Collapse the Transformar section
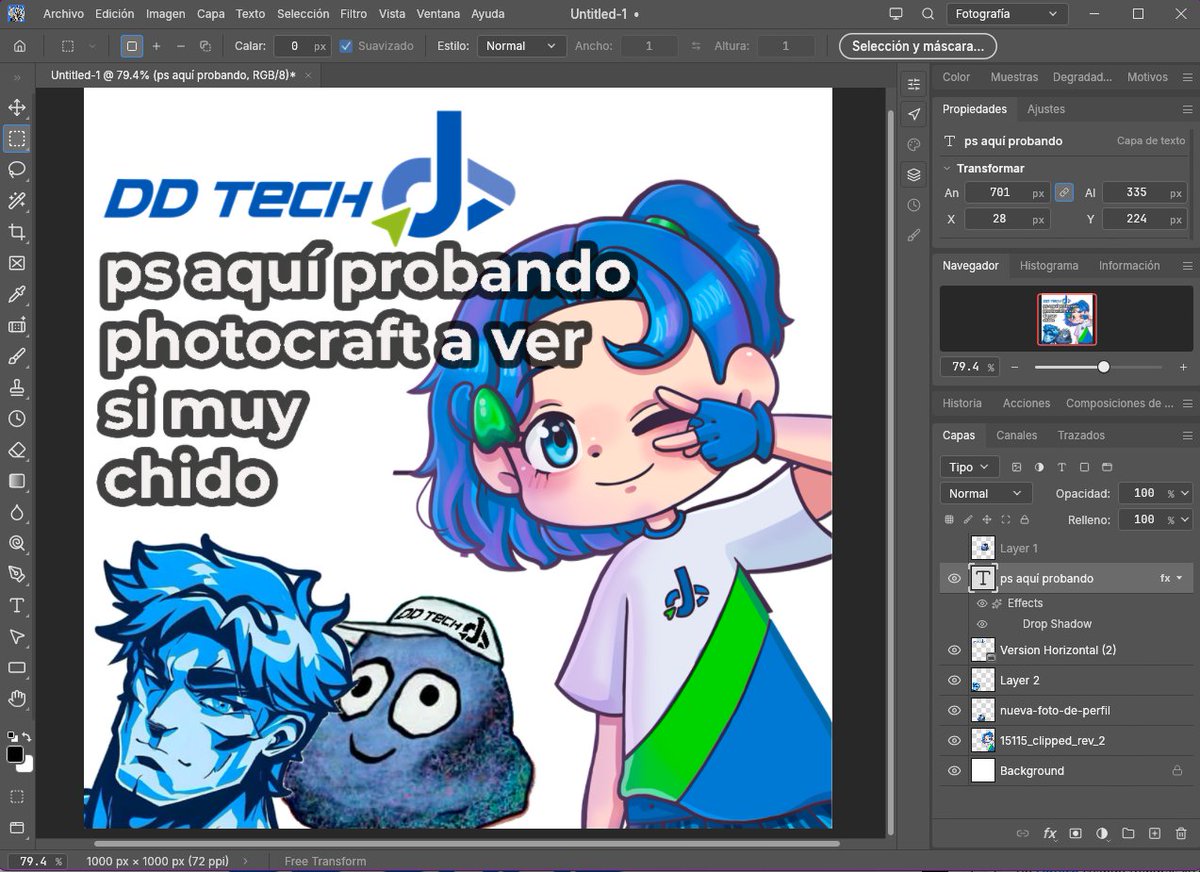The width and height of the screenshot is (1200, 872). pyautogui.click(x=947, y=168)
